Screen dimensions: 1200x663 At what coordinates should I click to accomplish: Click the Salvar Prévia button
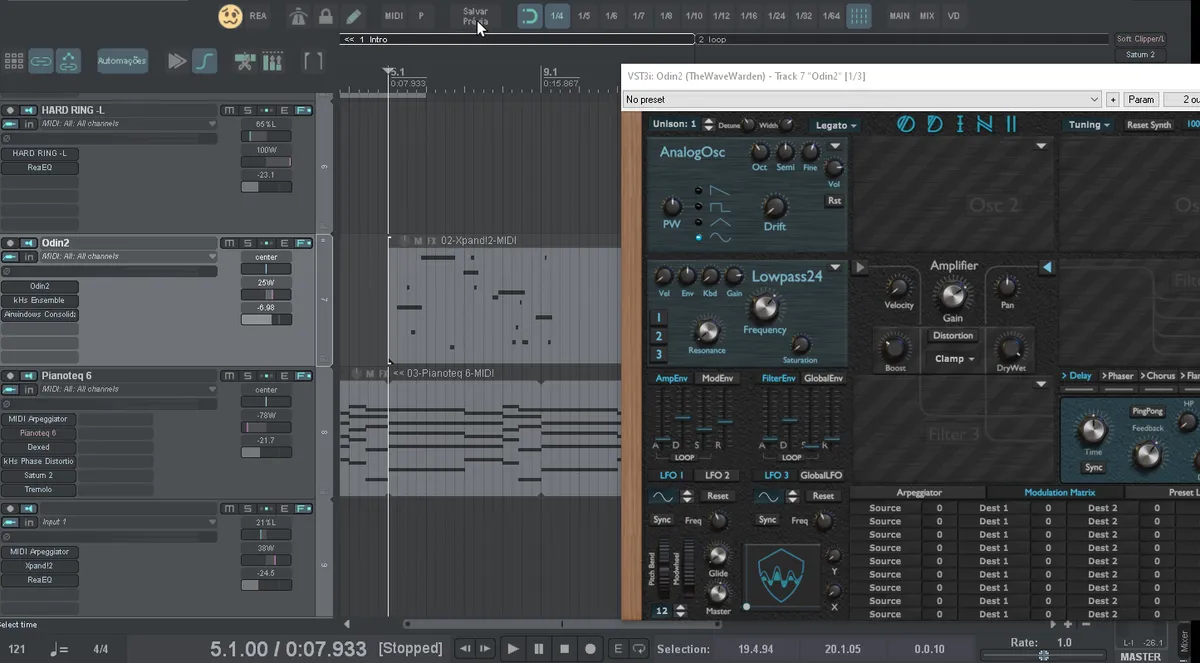(x=475, y=16)
